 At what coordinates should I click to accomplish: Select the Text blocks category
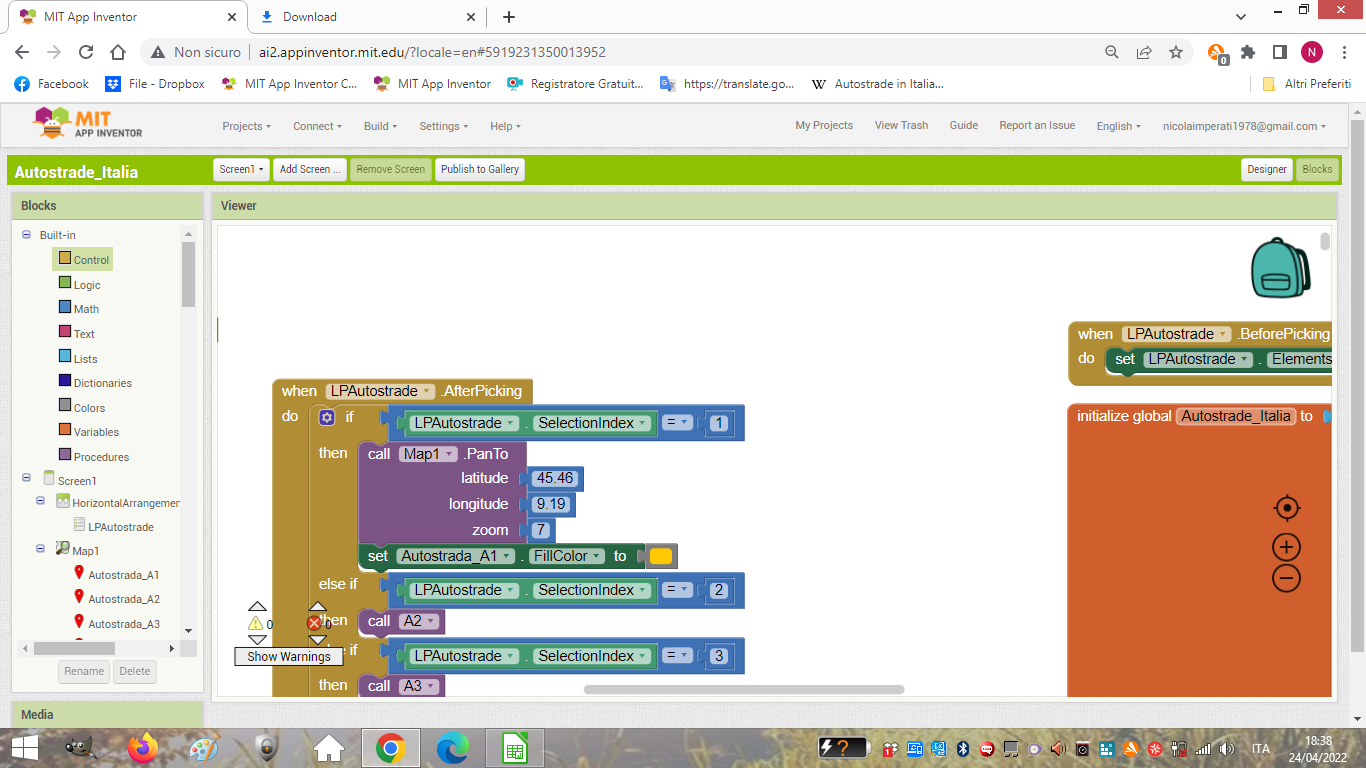point(77,333)
